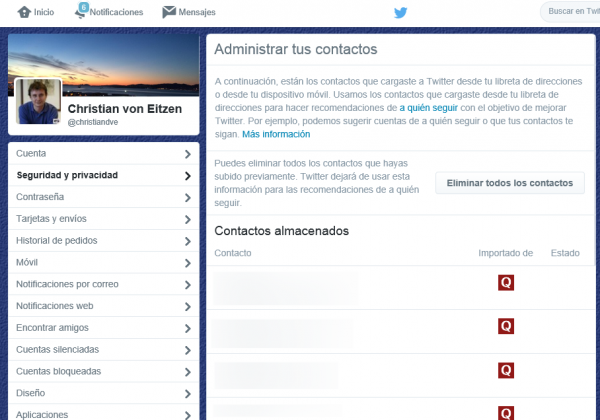Click the Contacto column header

(x=233, y=253)
